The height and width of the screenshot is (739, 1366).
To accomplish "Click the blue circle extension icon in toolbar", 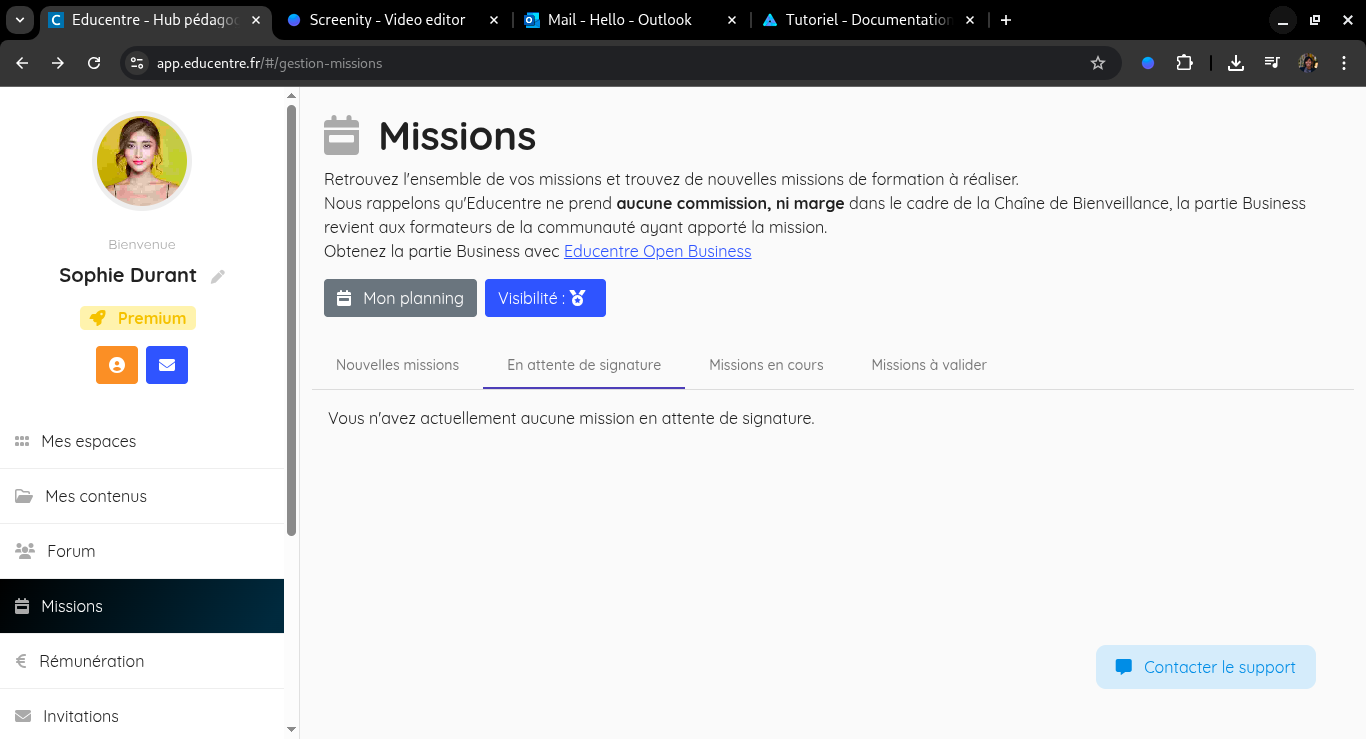I will (x=1148, y=63).
